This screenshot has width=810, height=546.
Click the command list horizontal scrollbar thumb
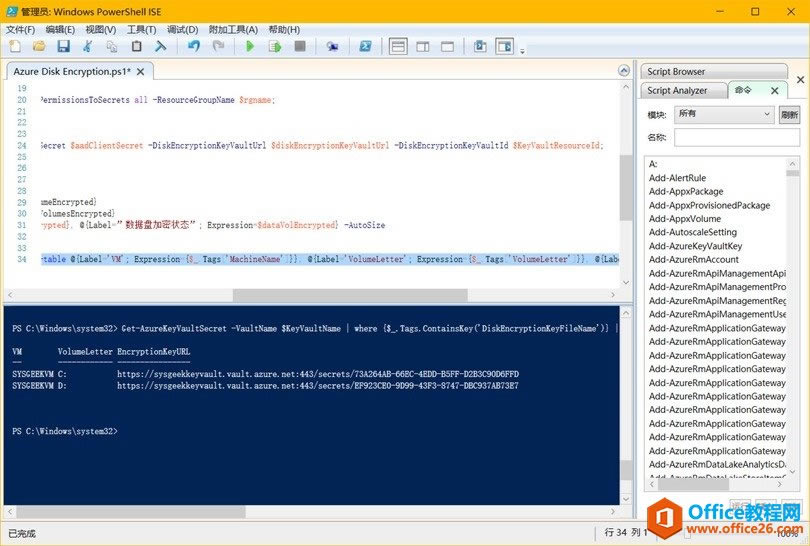point(693,485)
